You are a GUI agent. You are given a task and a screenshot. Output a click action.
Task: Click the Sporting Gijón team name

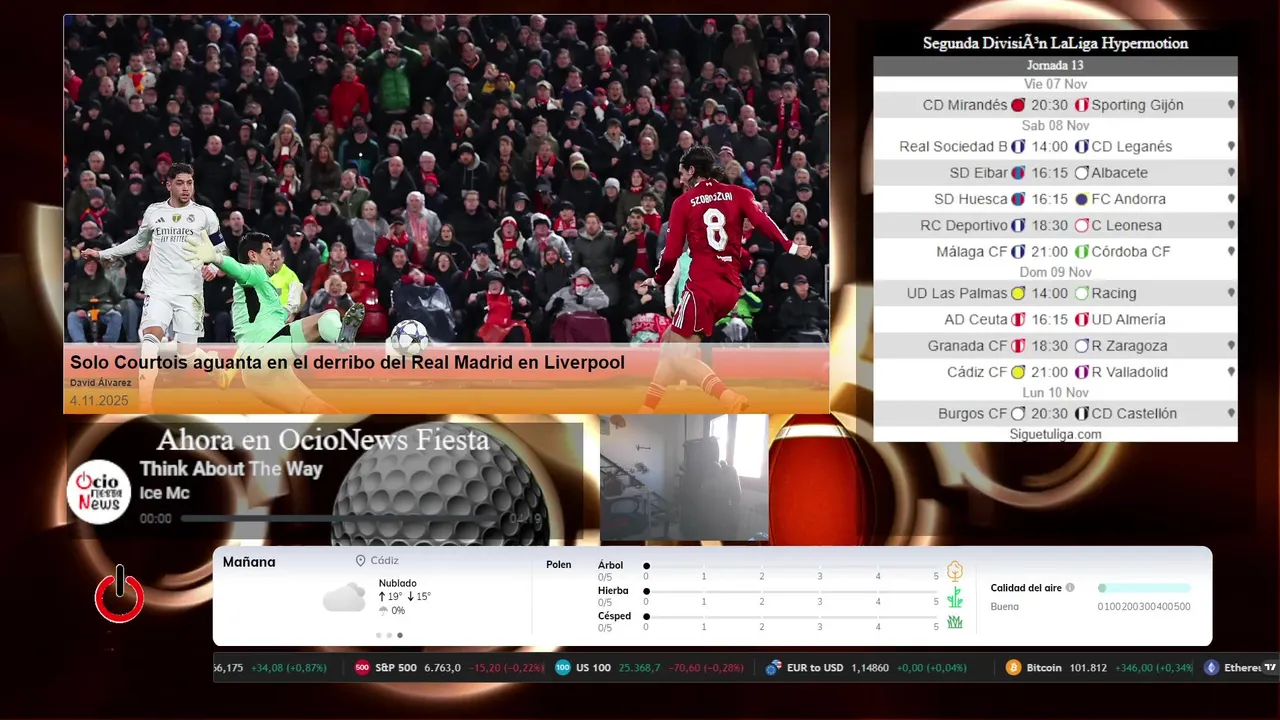1137,105
